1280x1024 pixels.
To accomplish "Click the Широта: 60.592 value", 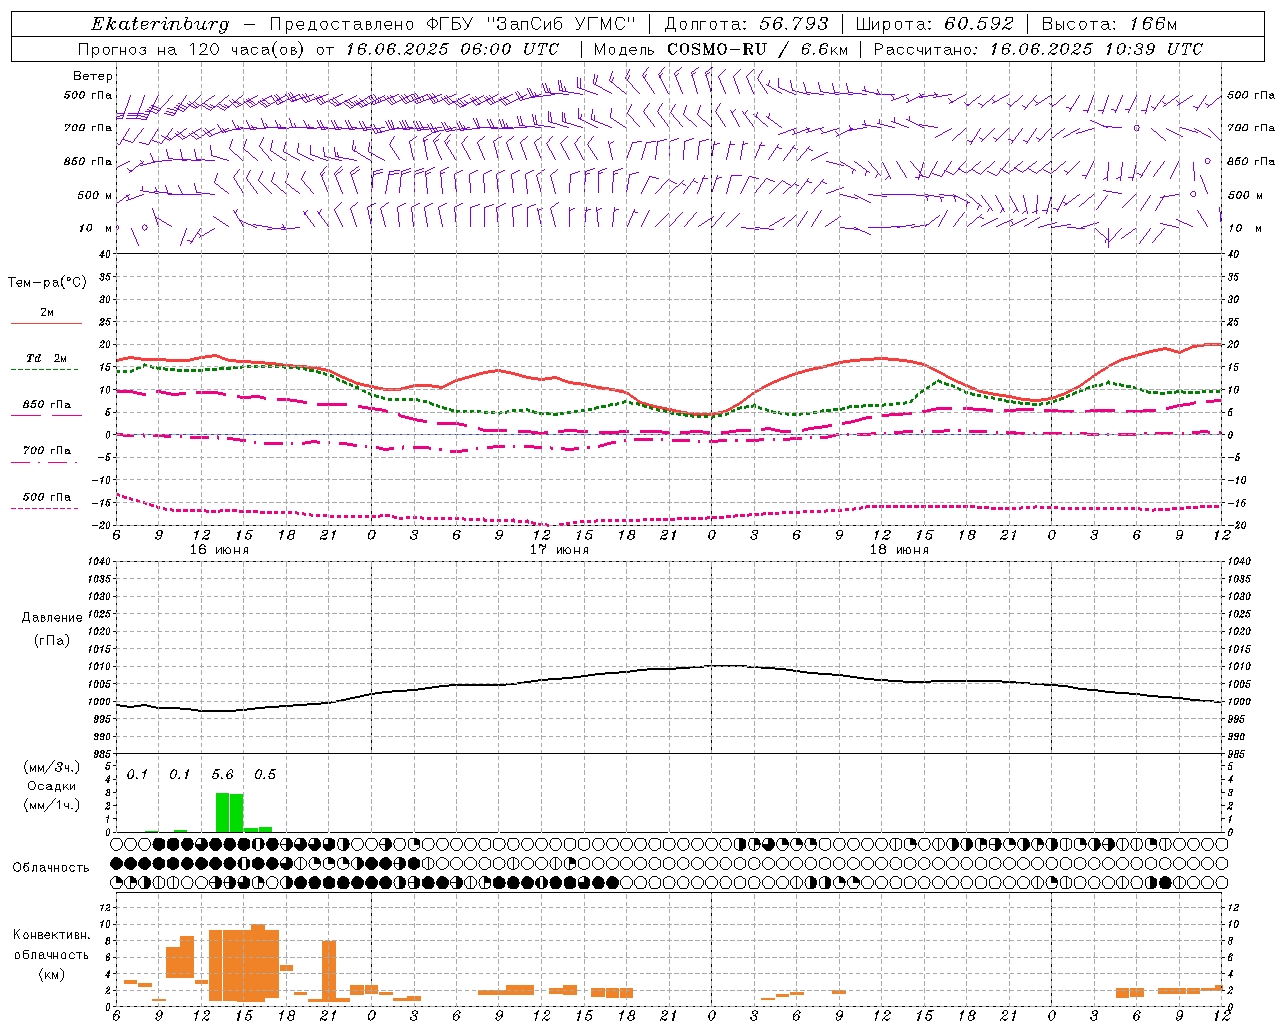I will point(935,24).
